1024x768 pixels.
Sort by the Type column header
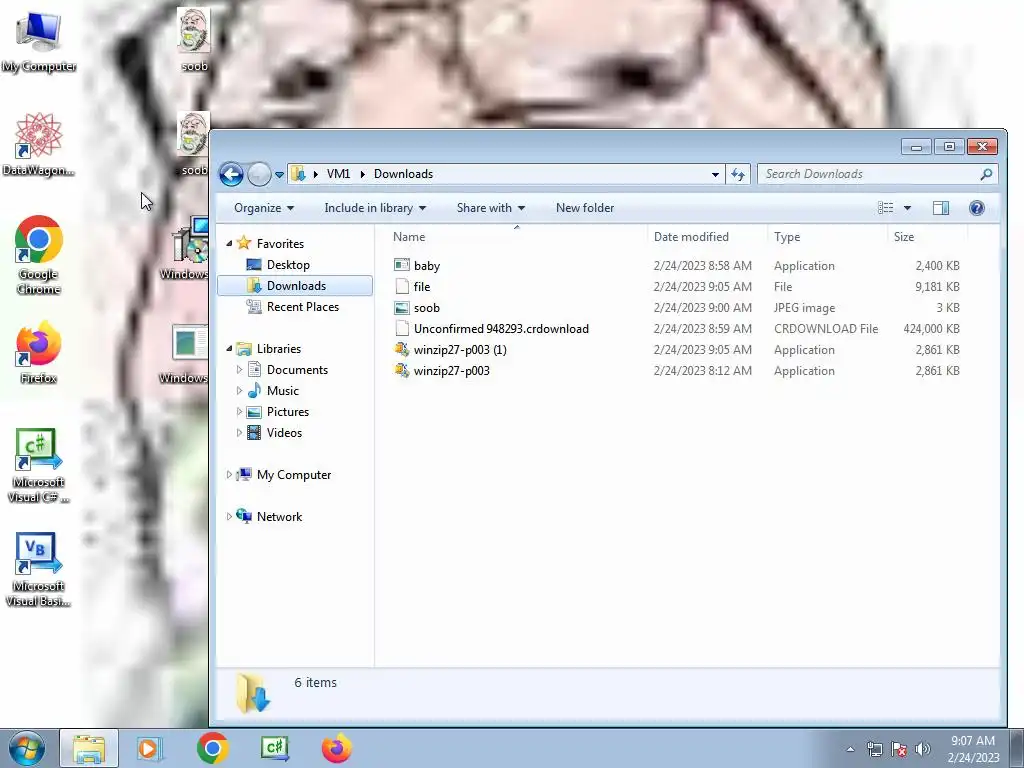point(787,237)
